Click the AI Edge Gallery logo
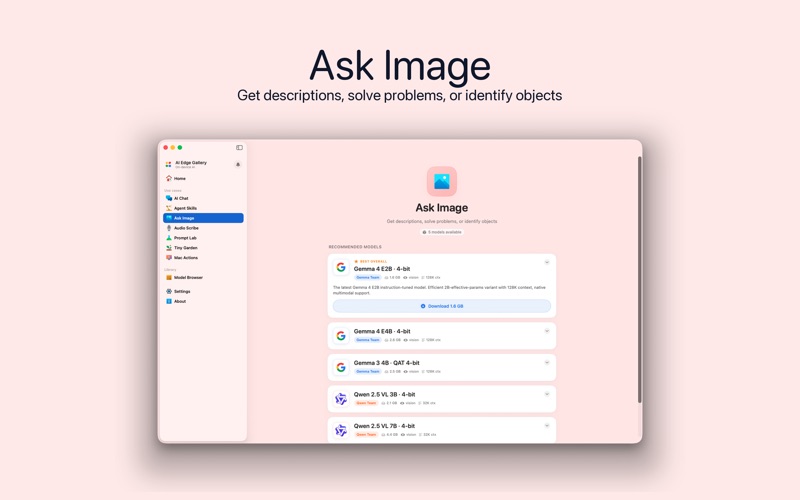 pos(168,164)
